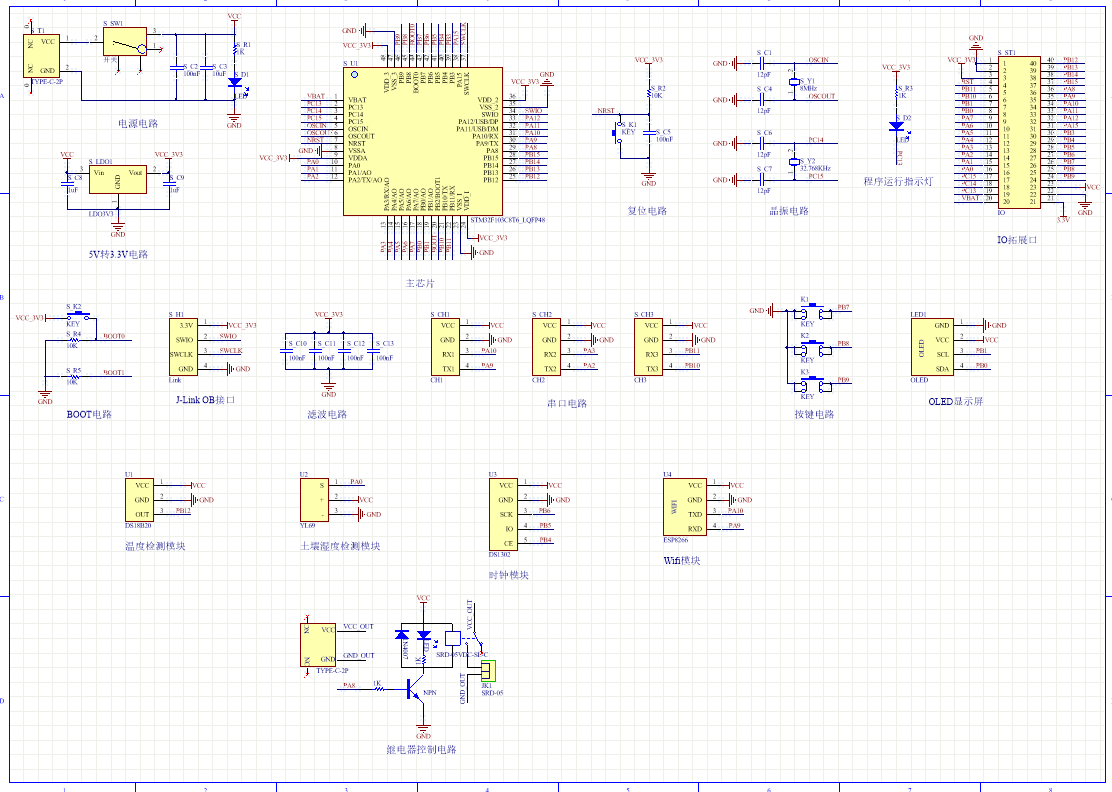Viewport: 1112px width, 792px height.
Task: Click the K2 push button on PB8
Action: pyautogui.click(x=814, y=347)
